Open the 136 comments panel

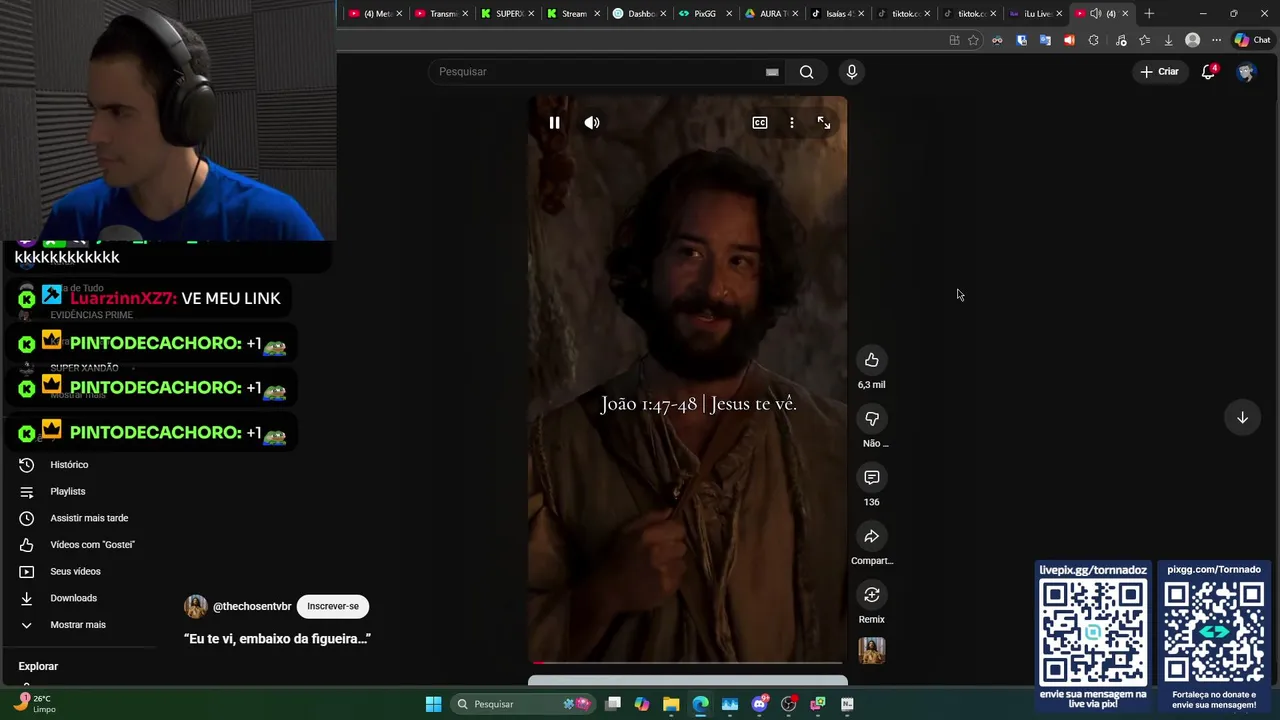(x=872, y=478)
